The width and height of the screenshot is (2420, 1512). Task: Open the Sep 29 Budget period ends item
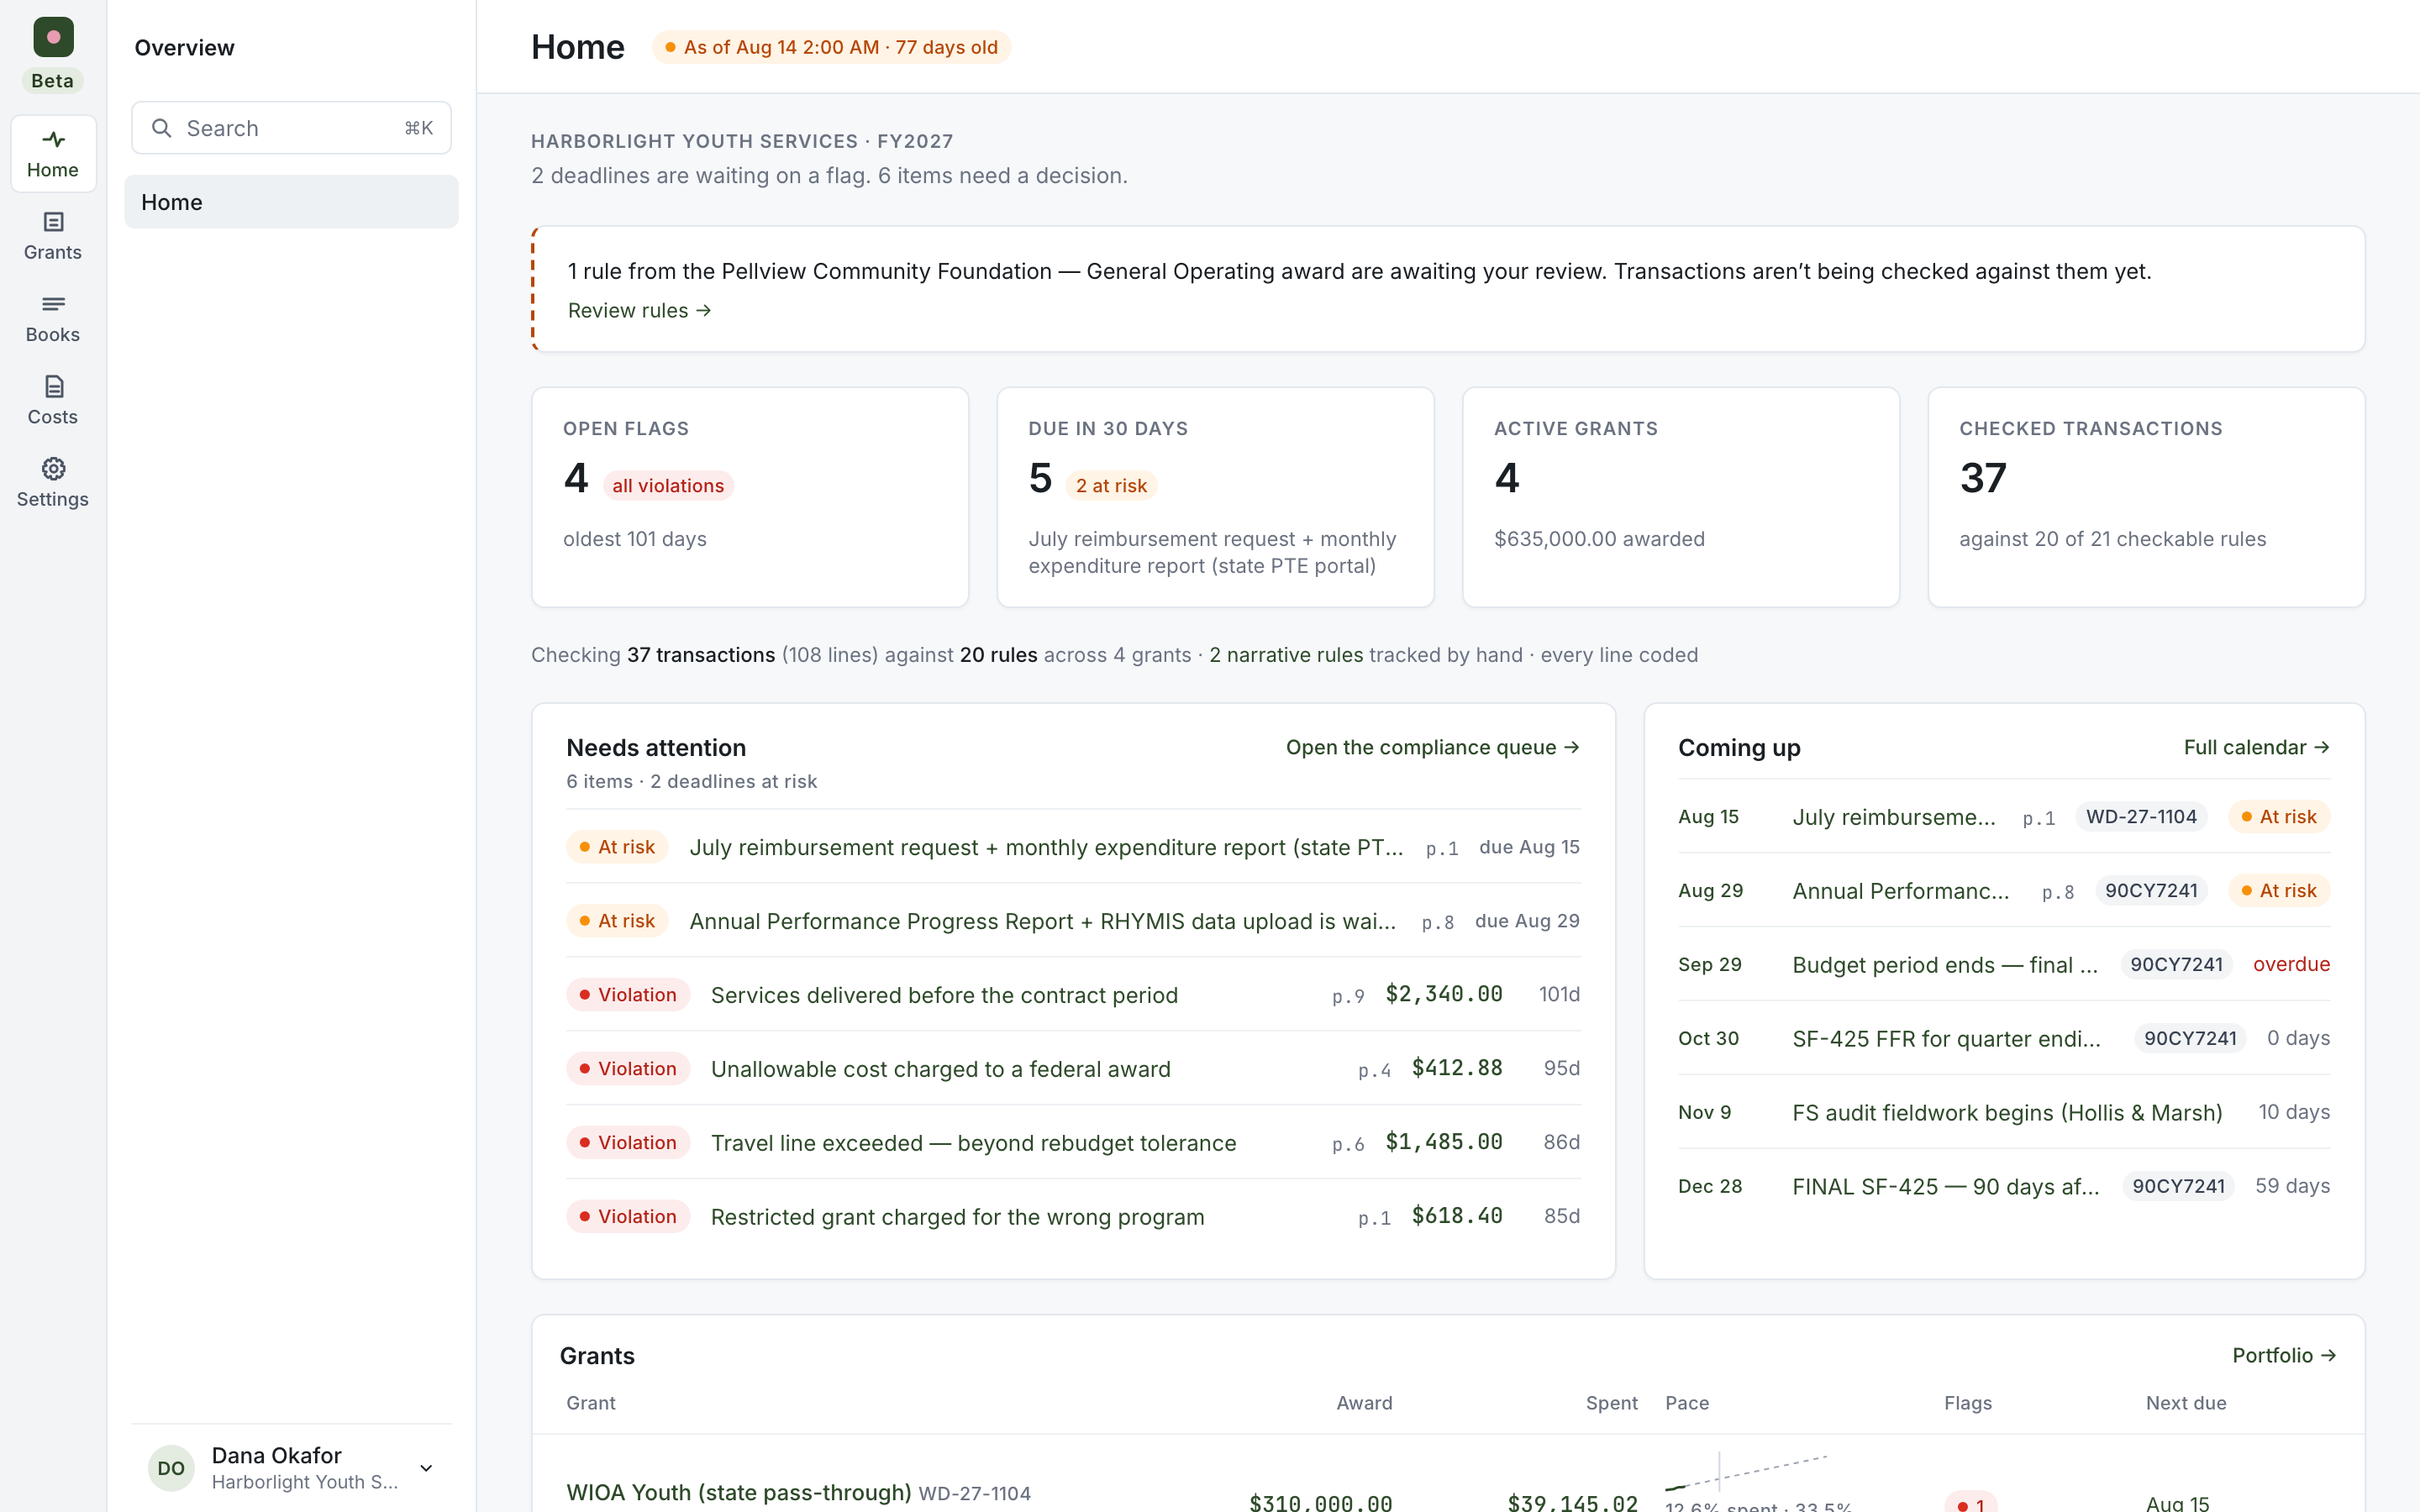coord(2004,965)
